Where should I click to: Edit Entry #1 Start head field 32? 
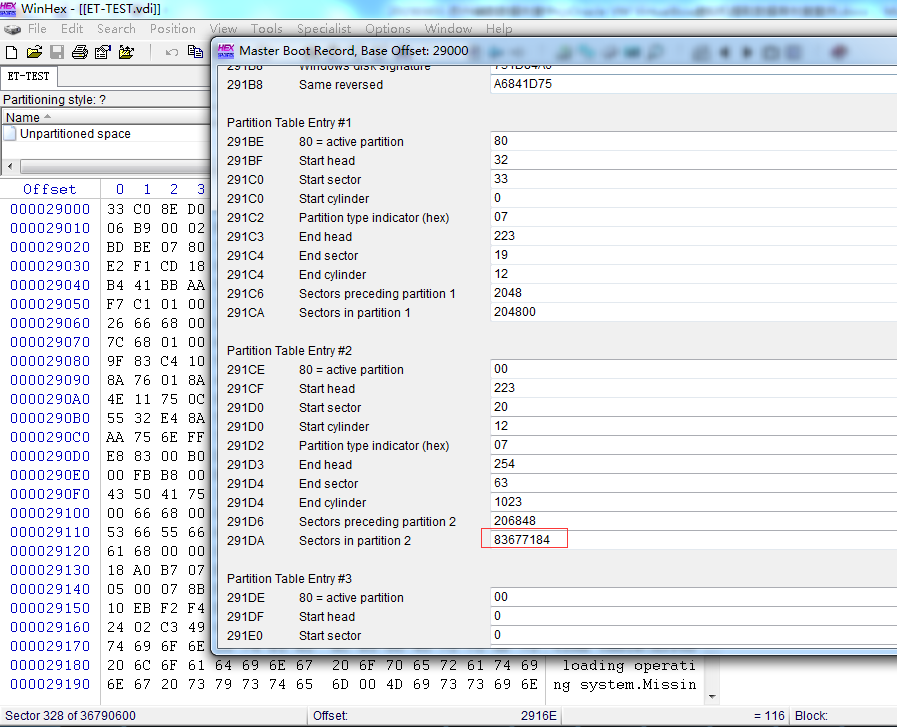[693, 160]
